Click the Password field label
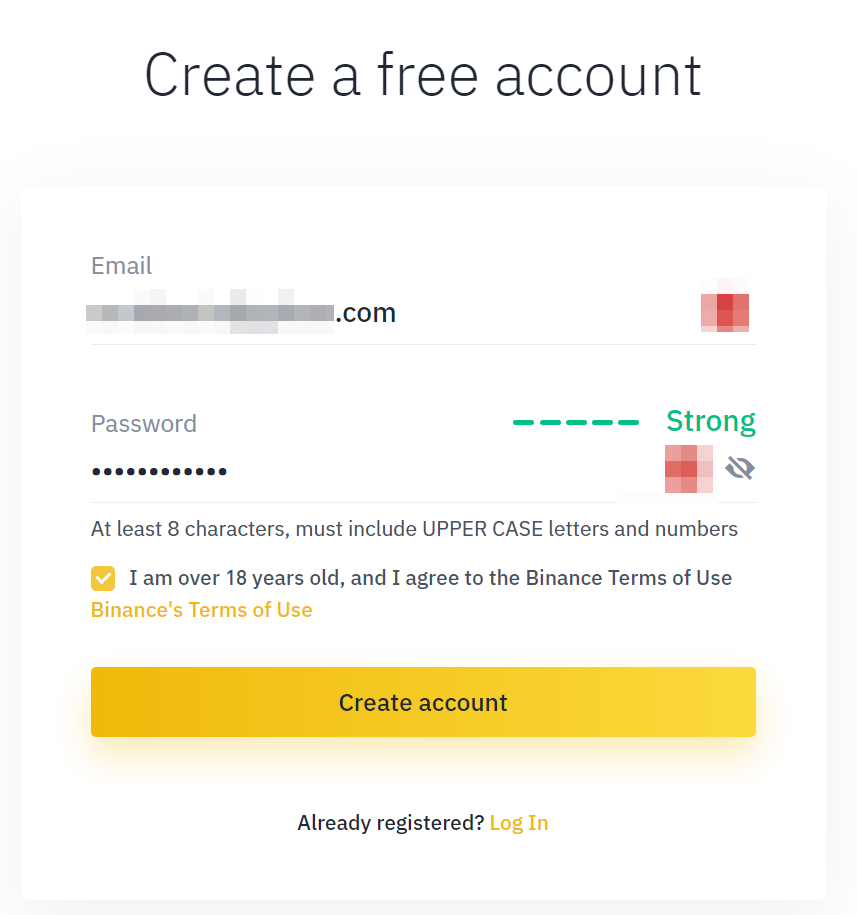Viewport: 857px width, 915px height. pos(144,424)
